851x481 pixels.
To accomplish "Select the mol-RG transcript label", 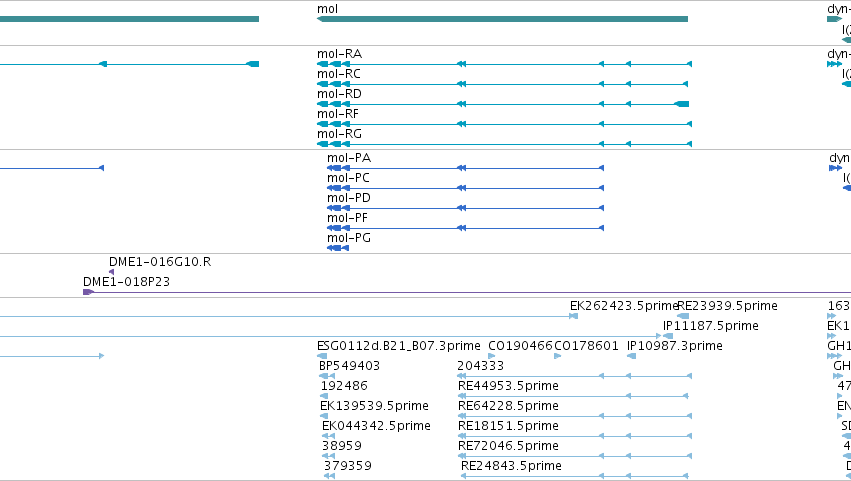I will (x=339, y=134).
